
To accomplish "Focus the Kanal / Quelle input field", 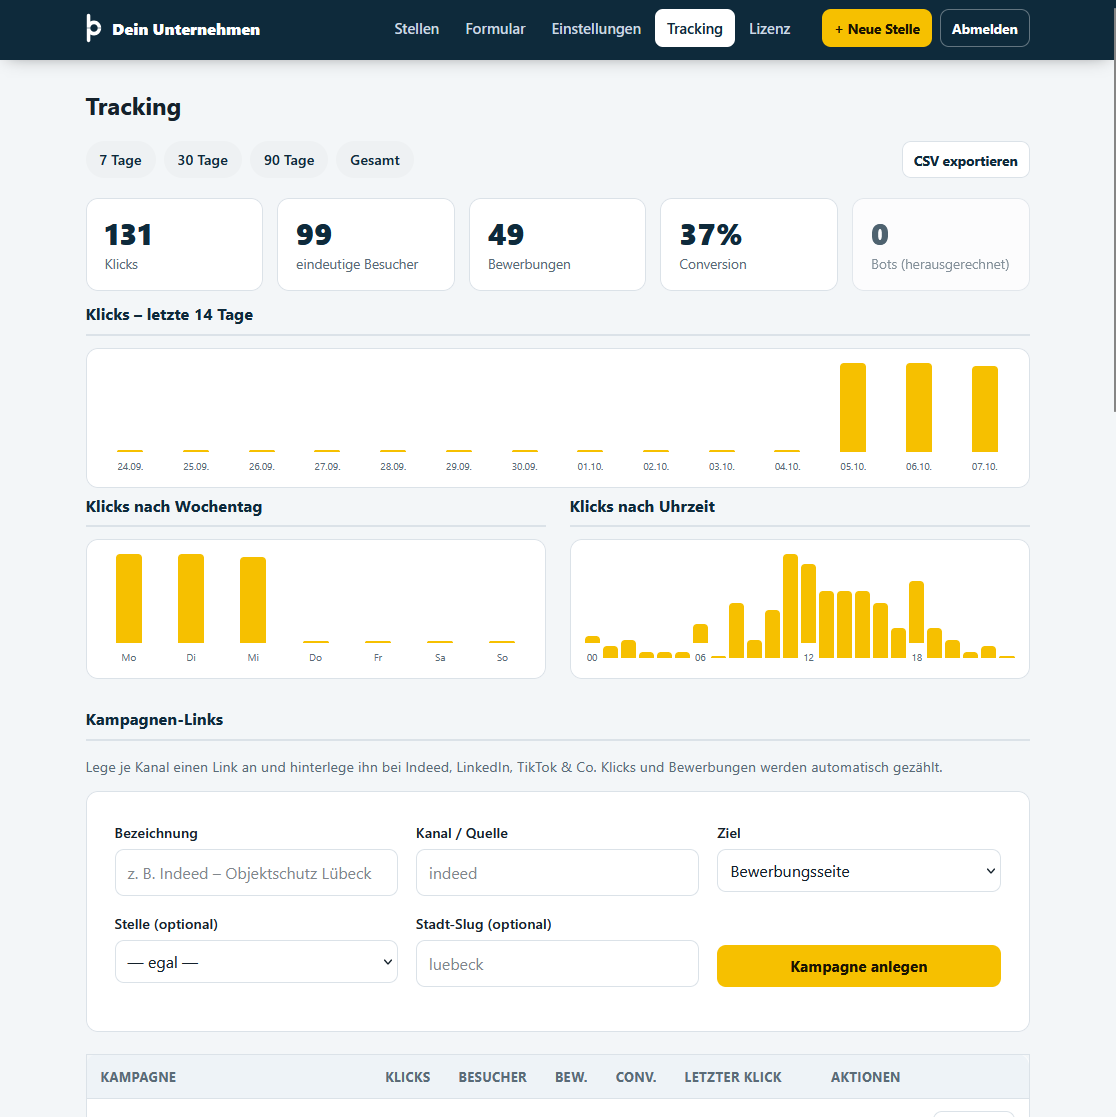I will click(x=557, y=873).
